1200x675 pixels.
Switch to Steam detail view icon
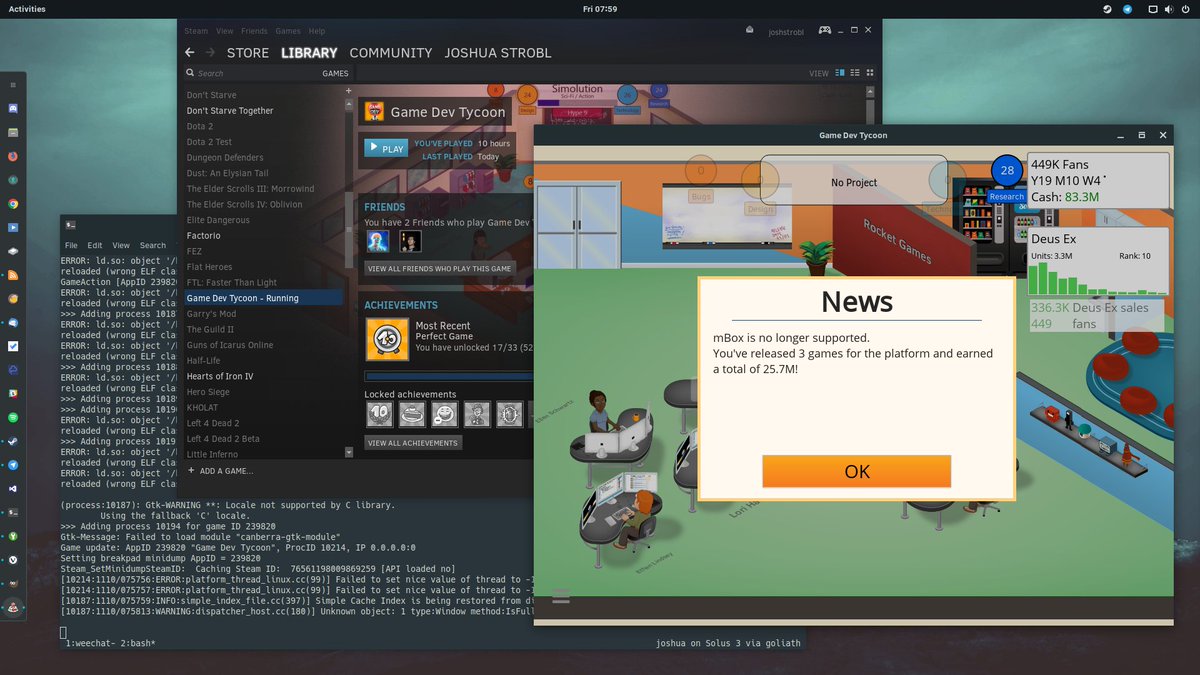840,73
